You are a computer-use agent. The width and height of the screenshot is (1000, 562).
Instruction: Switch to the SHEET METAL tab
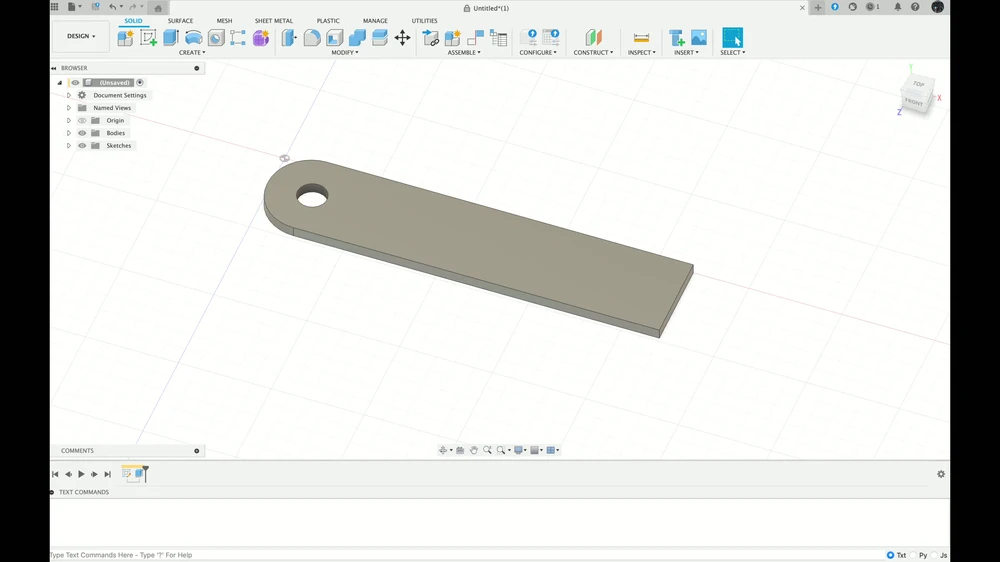[274, 20]
